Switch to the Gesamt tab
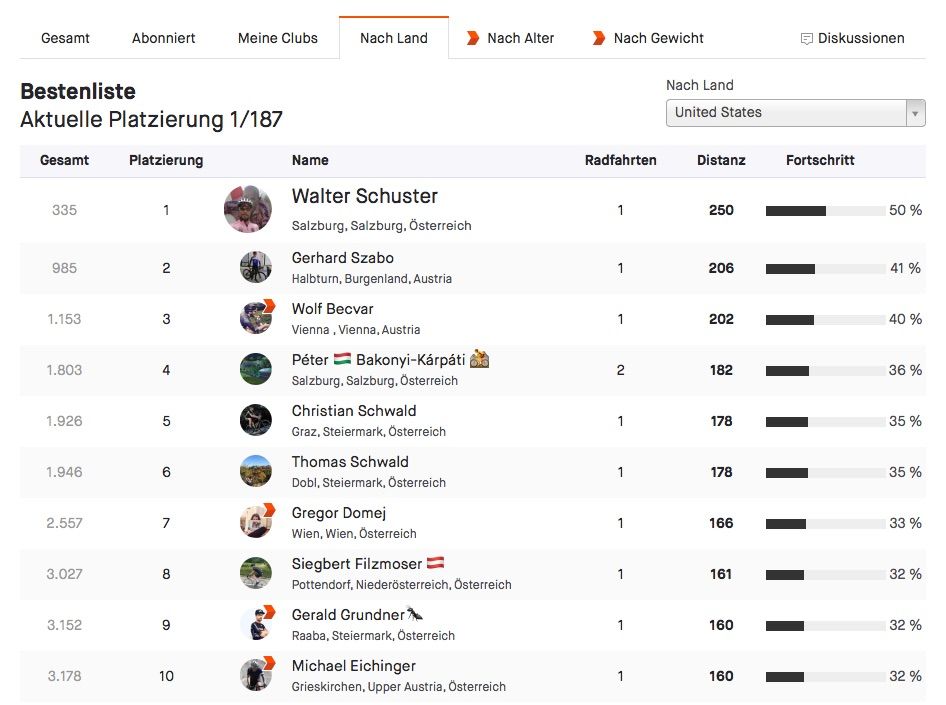Screen dimensions: 946x705 tap(65, 38)
